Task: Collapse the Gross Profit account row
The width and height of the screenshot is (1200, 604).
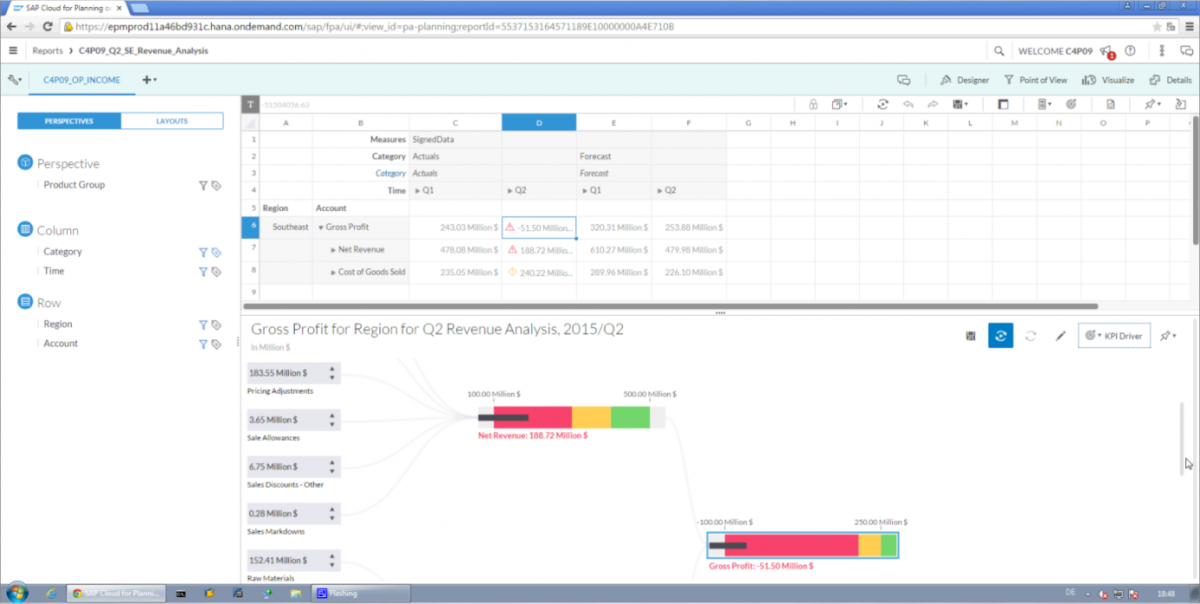Action: [320, 227]
